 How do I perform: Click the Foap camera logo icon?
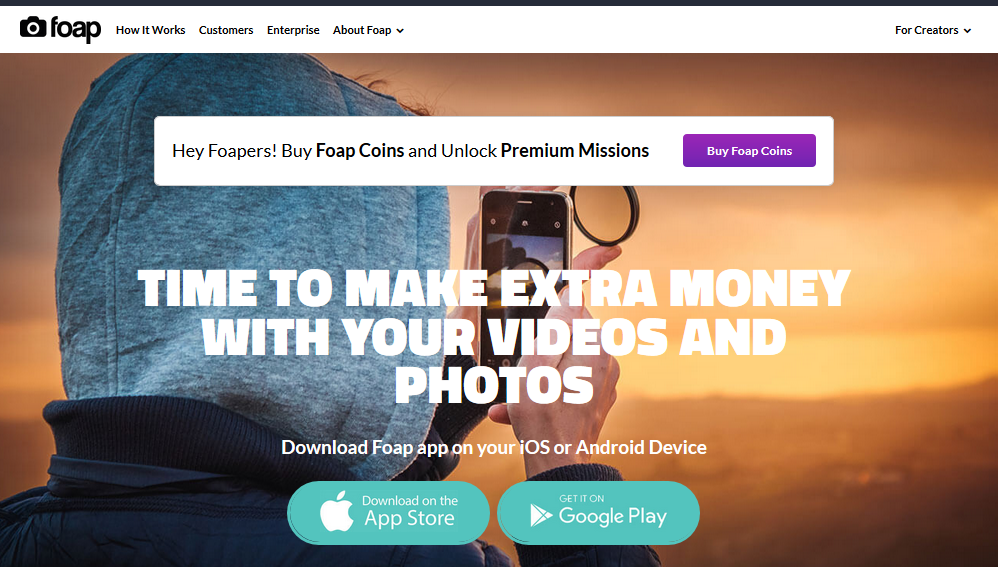[33, 27]
